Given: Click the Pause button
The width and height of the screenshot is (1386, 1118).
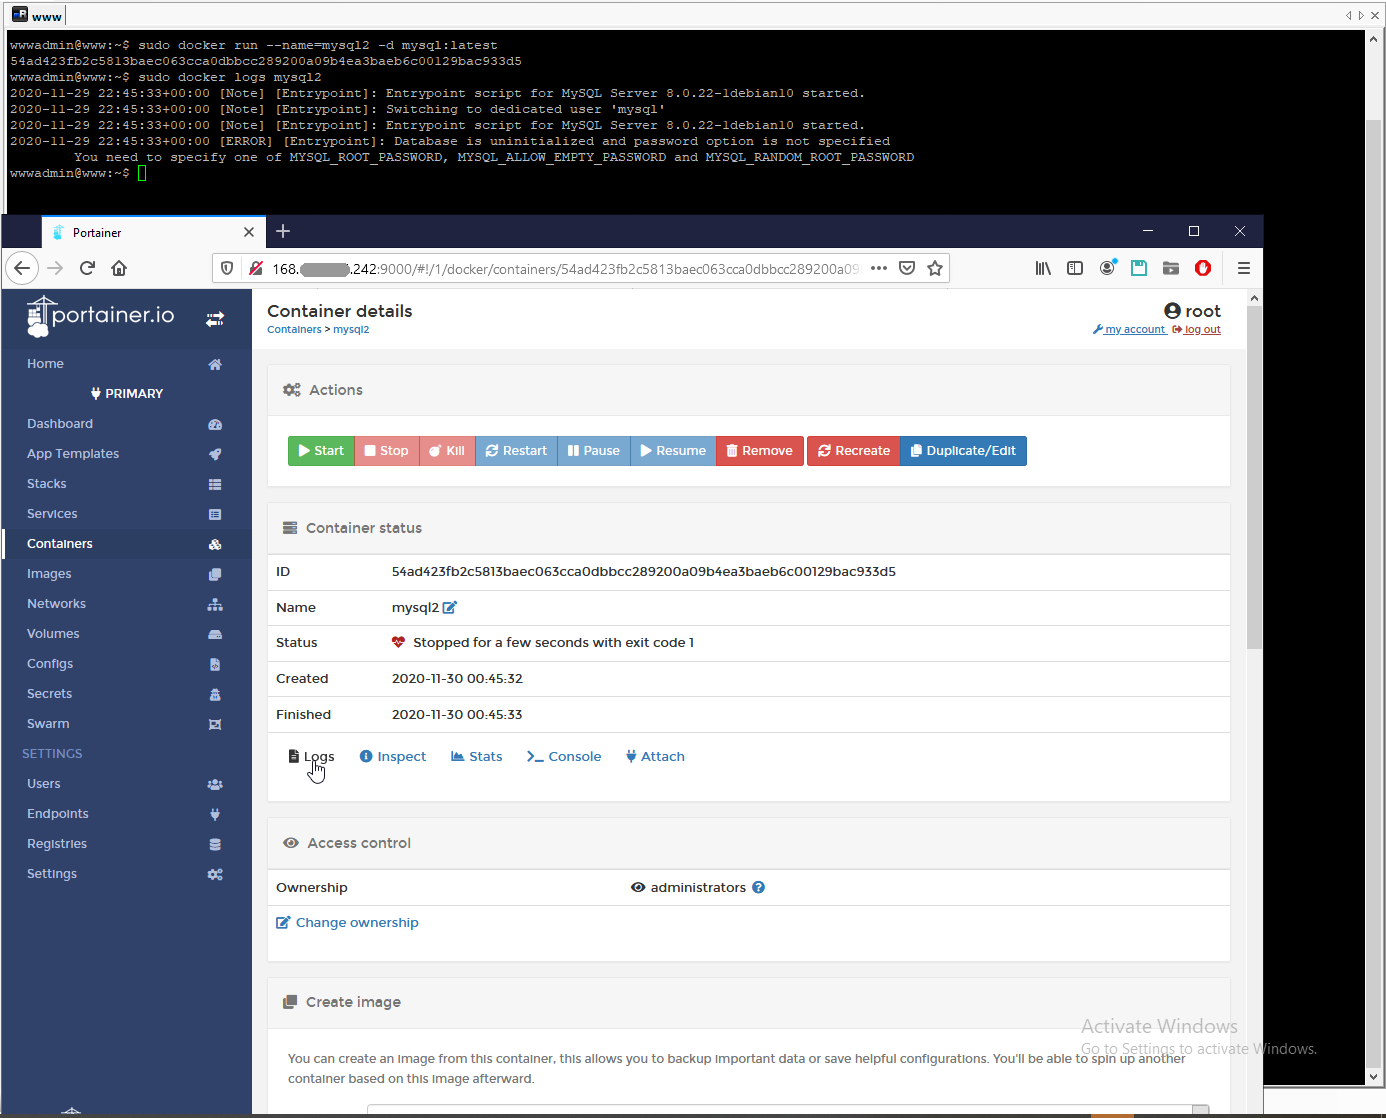Looking at the screenshot, I should (x=594, y=451).
